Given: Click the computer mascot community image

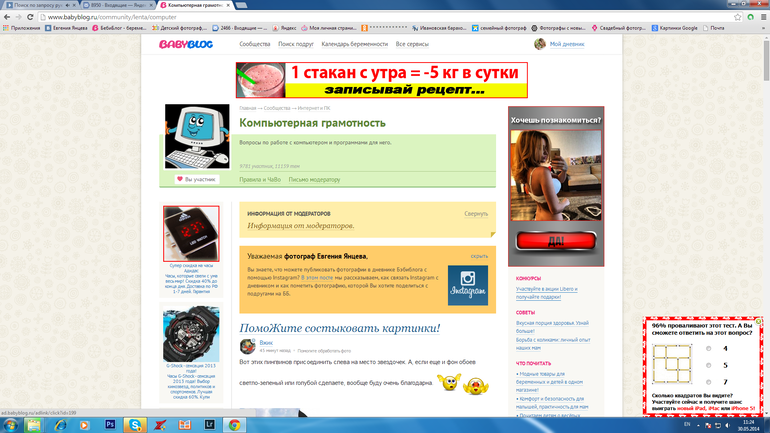Looking at the screenshot, I should (x=197, y=136).
